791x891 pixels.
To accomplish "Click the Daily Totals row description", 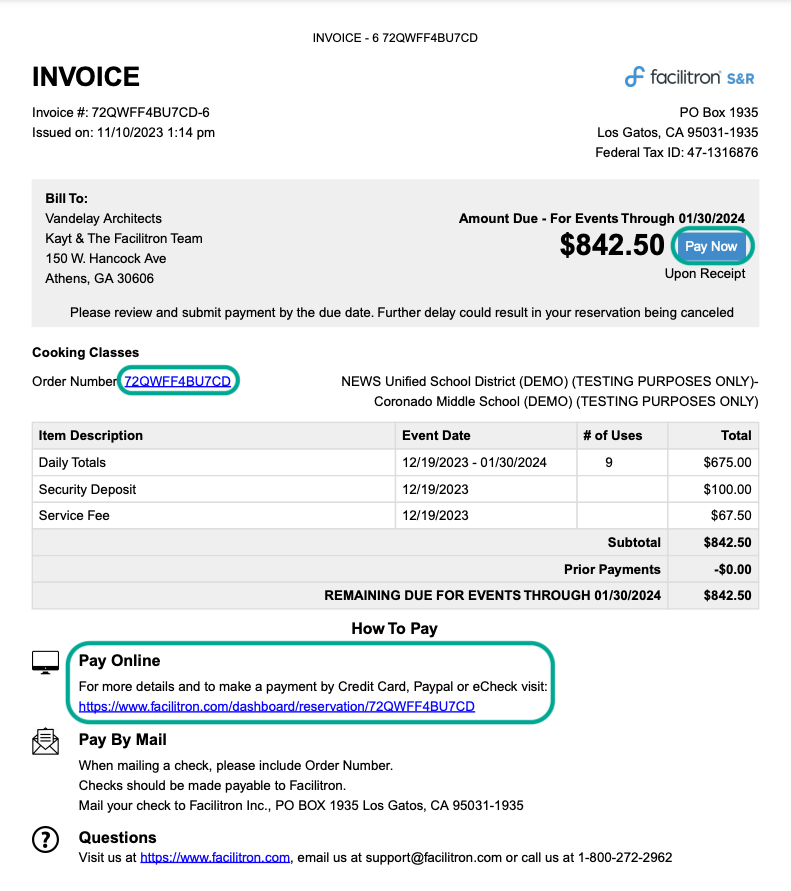I will tap(72, 463).
